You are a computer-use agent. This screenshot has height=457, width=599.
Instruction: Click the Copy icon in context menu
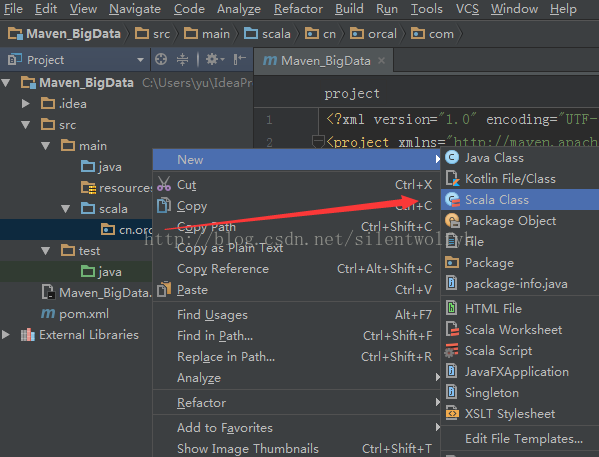point(164,205)
